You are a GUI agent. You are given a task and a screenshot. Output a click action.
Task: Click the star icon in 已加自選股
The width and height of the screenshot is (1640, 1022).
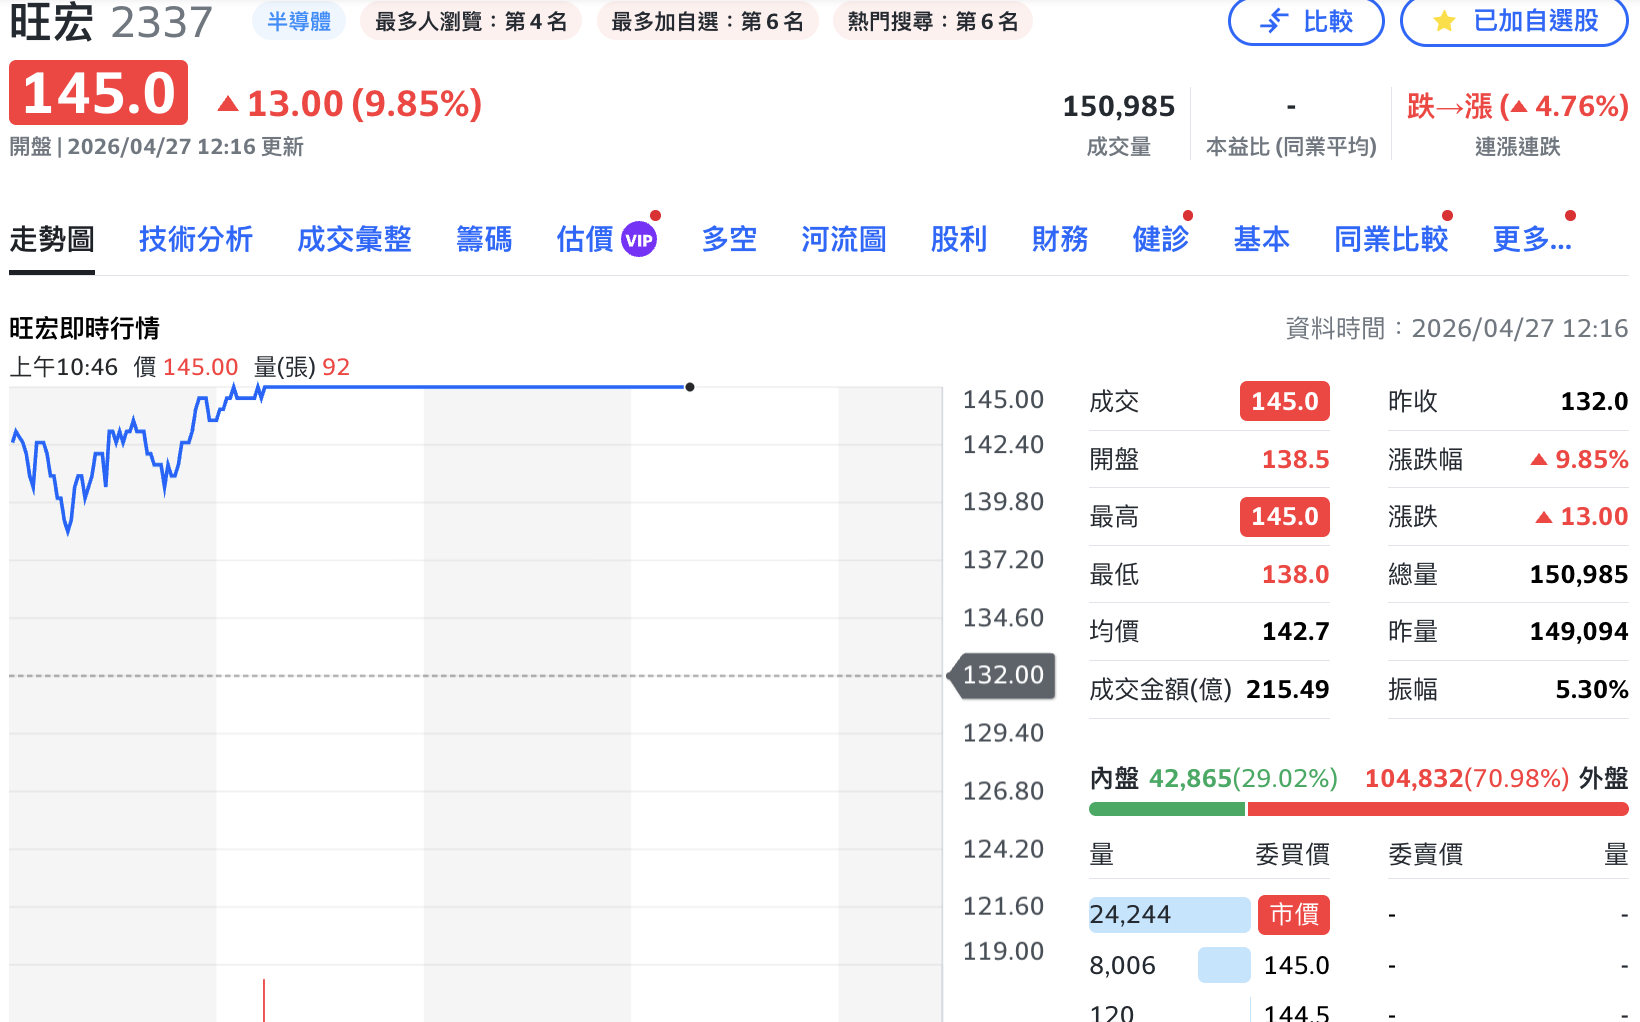[1444, 21]
